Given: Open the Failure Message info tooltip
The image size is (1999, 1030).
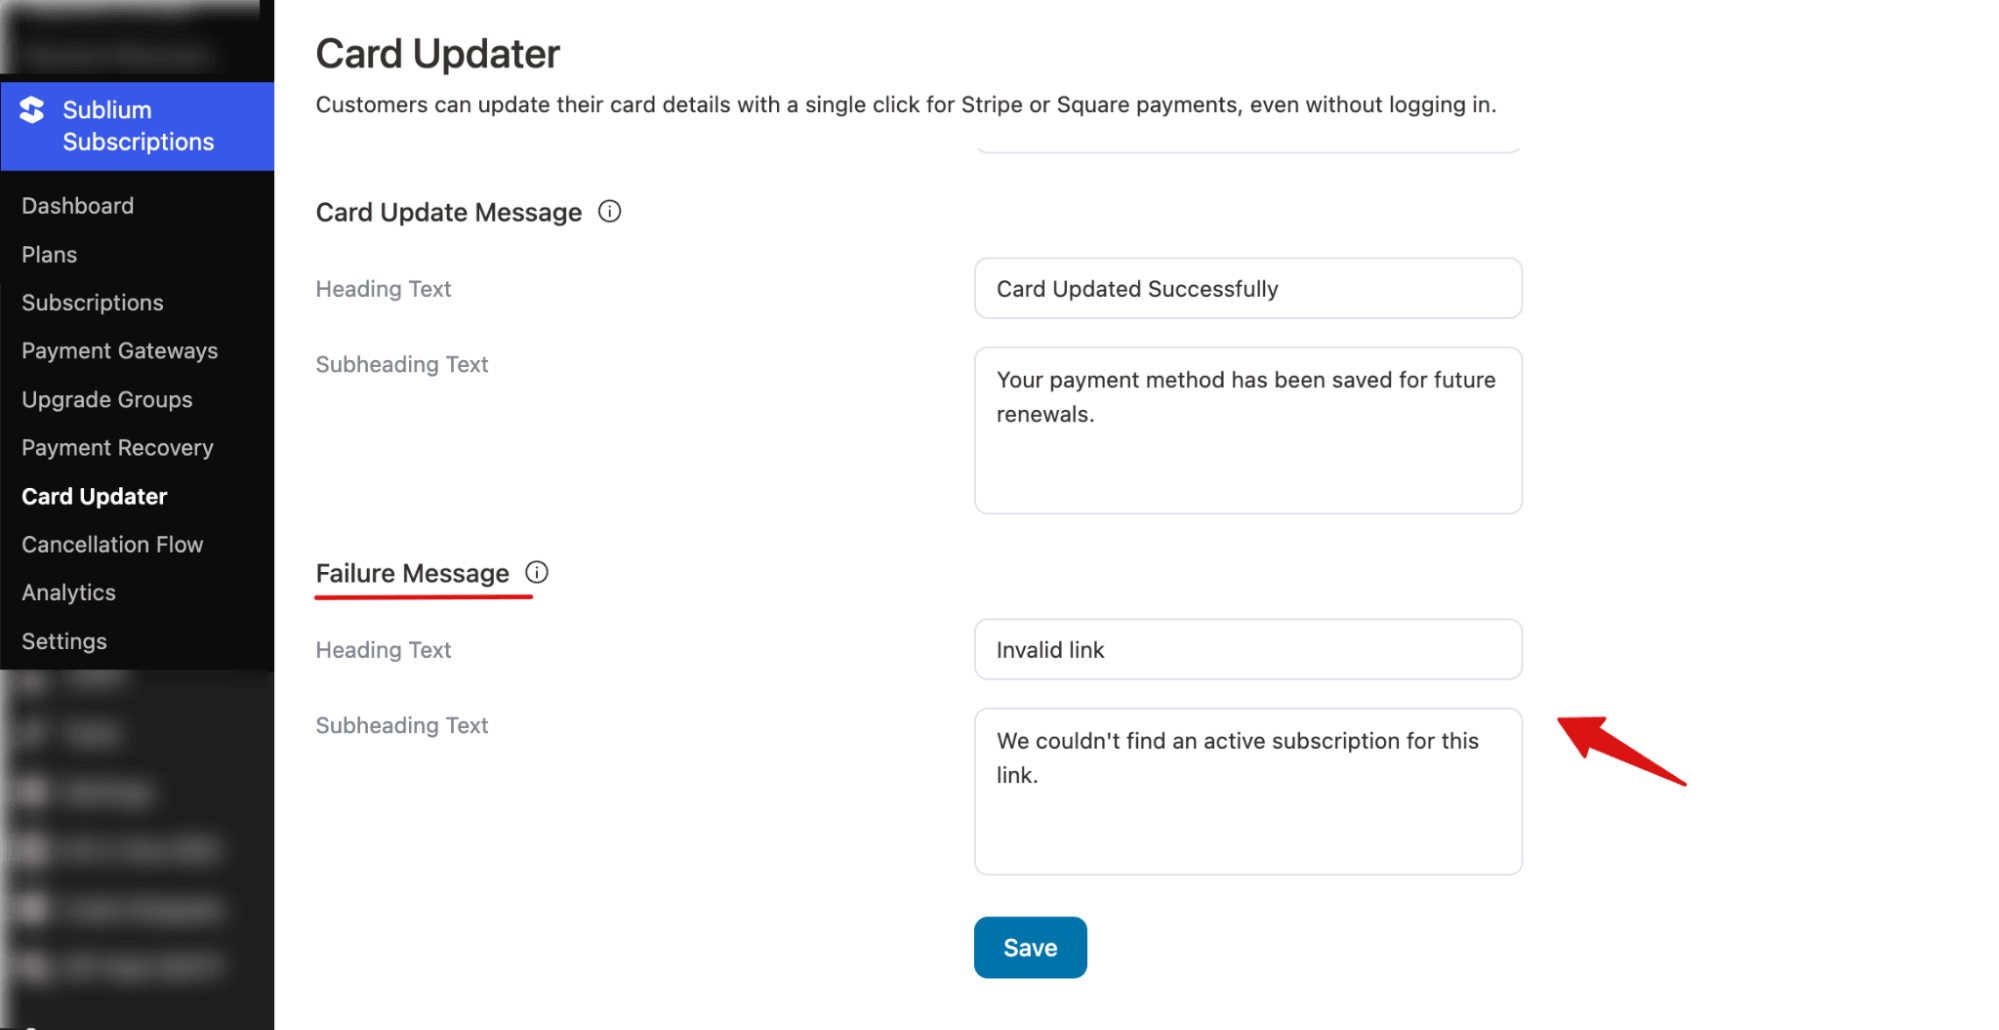Looking at the screenshot, I should (537, 572).
